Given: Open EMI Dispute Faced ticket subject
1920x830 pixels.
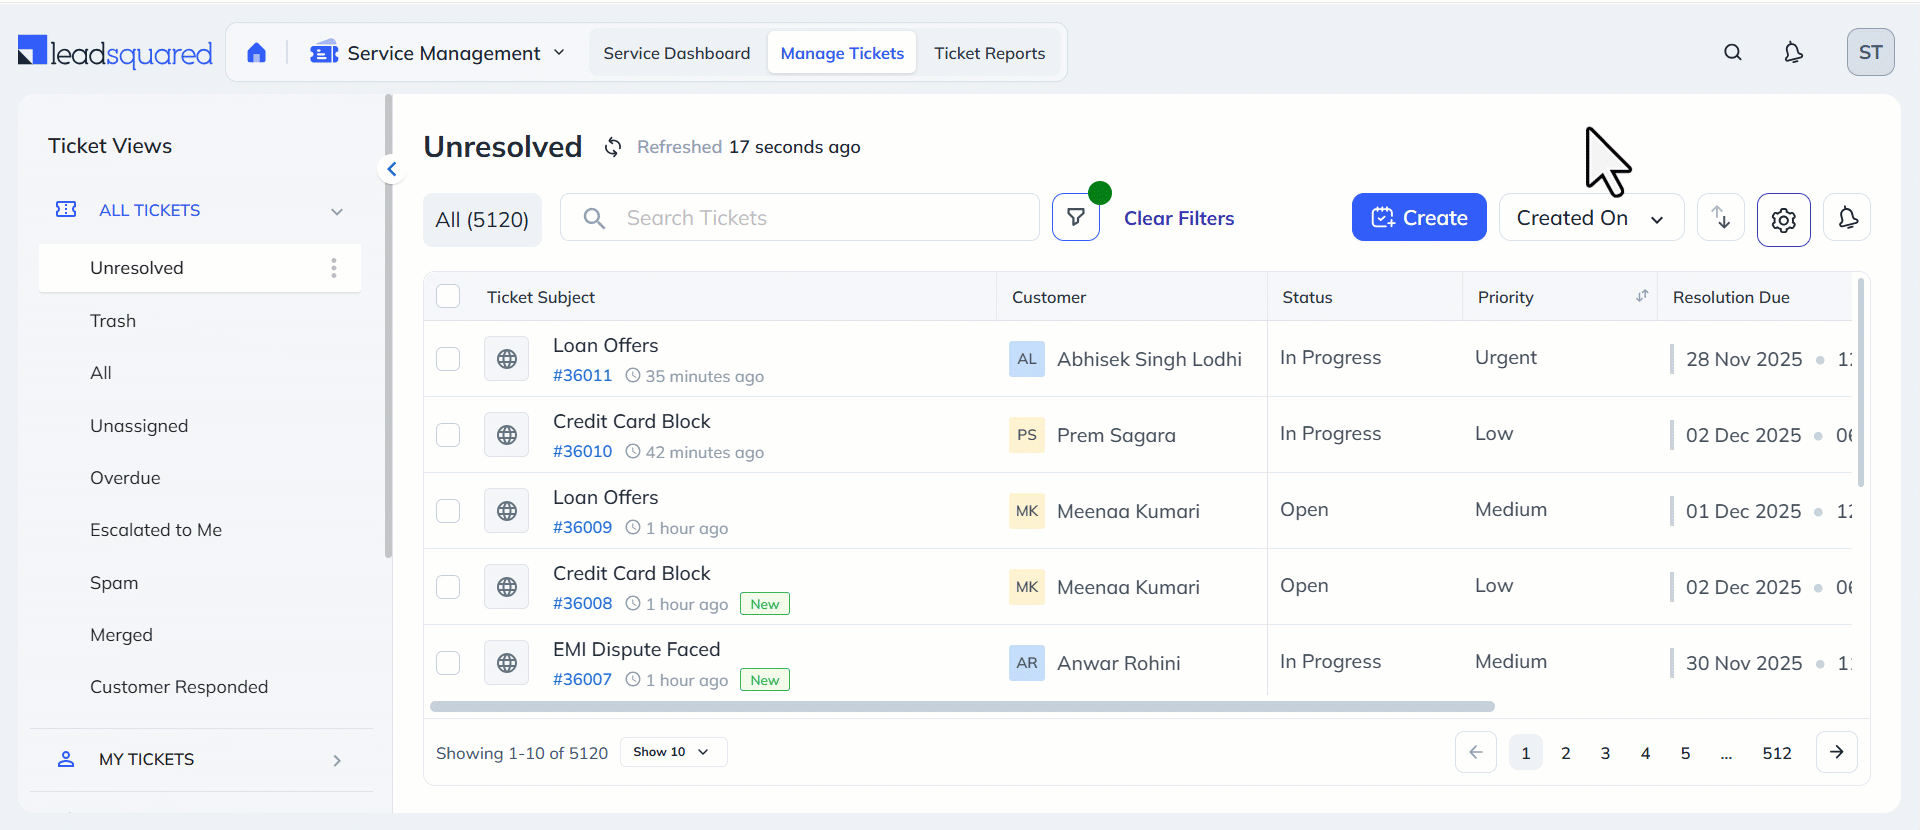Looking at the screenshot, I should pyautogui.click(x=636, y=649).
